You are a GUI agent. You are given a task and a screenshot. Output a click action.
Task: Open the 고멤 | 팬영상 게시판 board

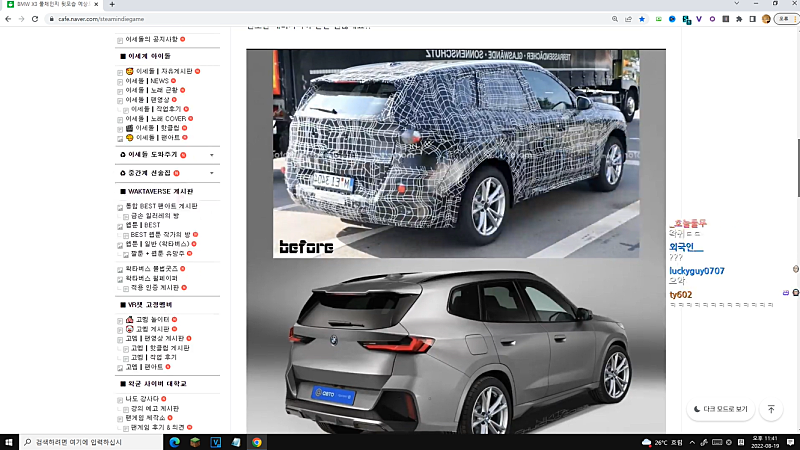click(x=155, y=339)
